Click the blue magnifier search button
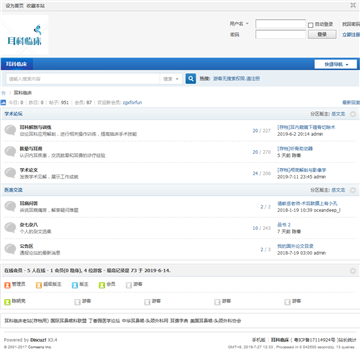Image resolution: width=360 pixels, height=360 pixels. click(191, 79)
